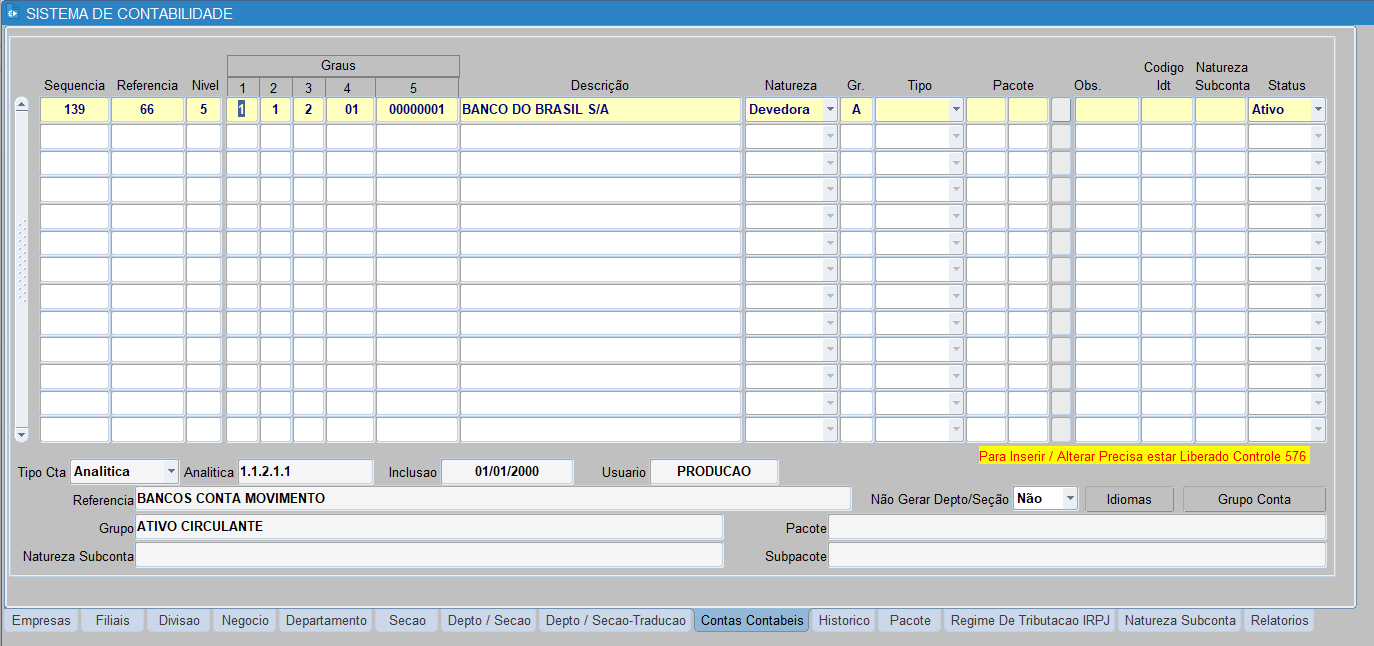Click the application icon in the title bar
The width and height of the screenshot is (1374, 646).
pyautogui.click(x=12, y=14)
